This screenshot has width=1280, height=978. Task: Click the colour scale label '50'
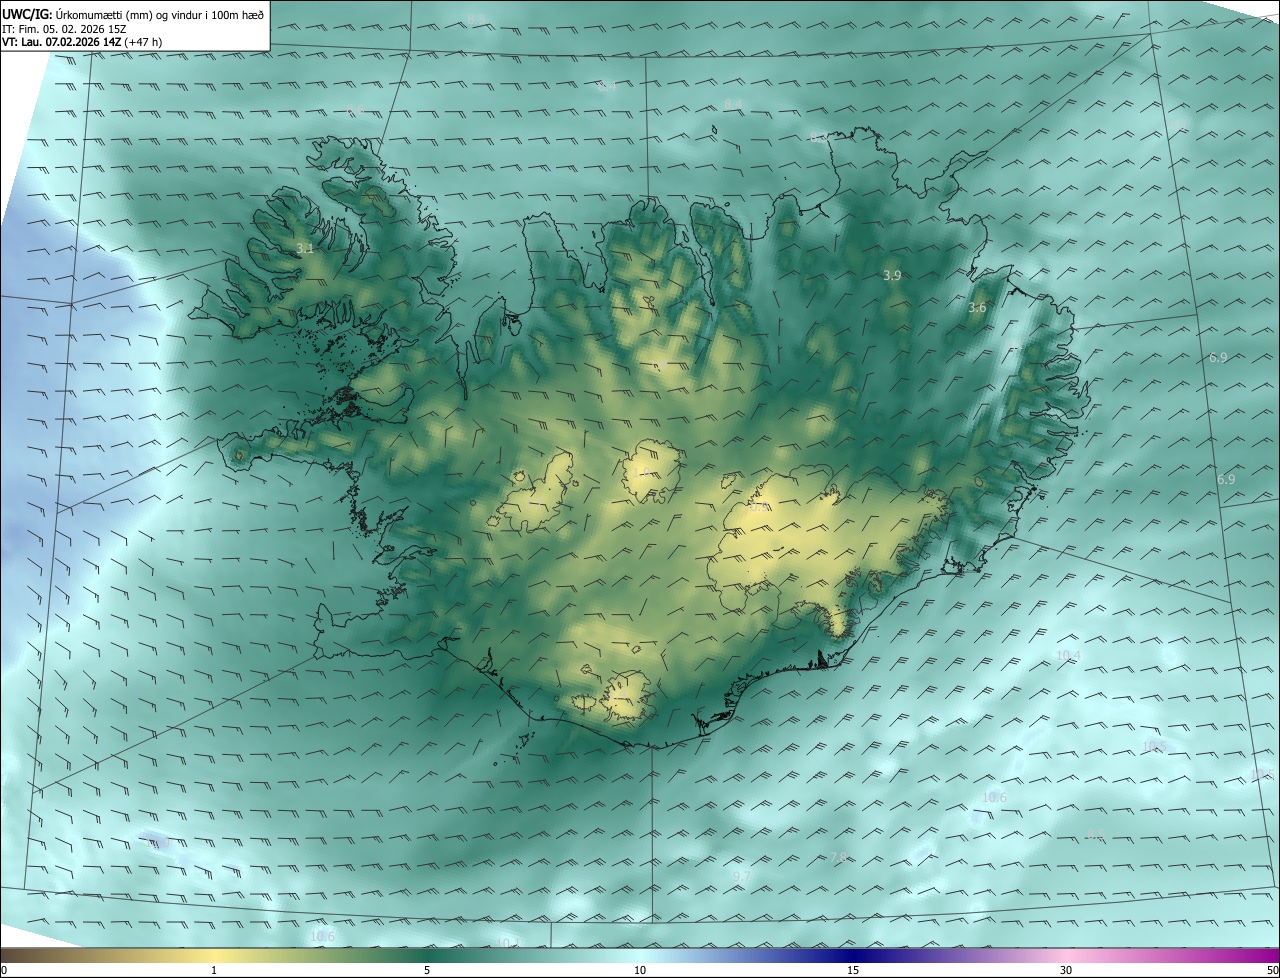pos(1272,970)
